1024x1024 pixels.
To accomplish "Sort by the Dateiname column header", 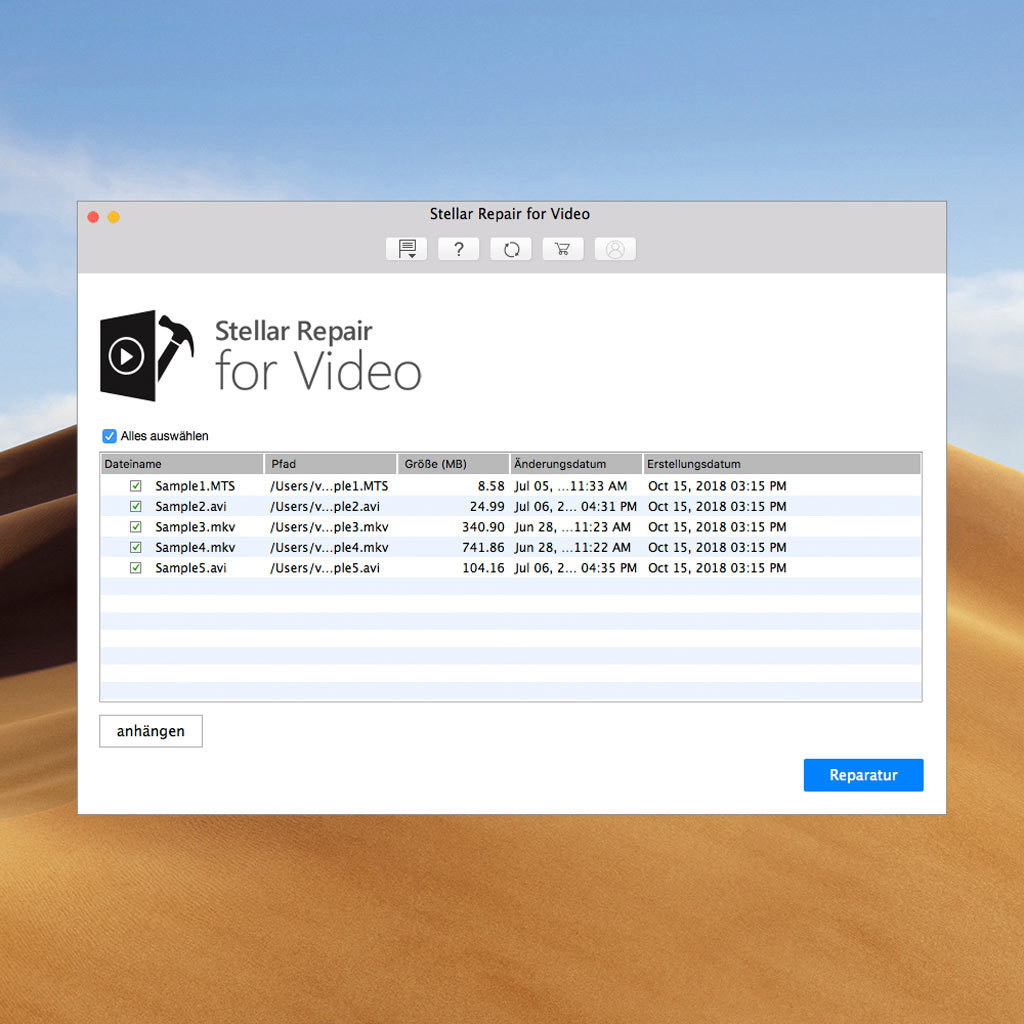I will click(x=182, y=464).
